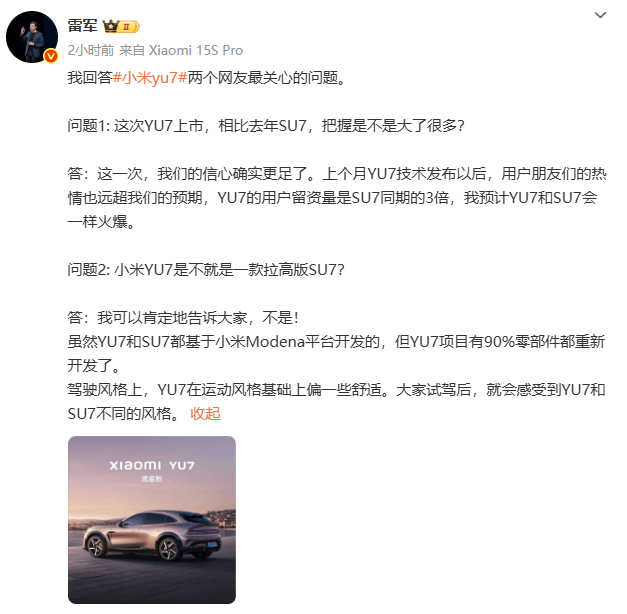Click the crown membership badge icon

coord(110,26)
